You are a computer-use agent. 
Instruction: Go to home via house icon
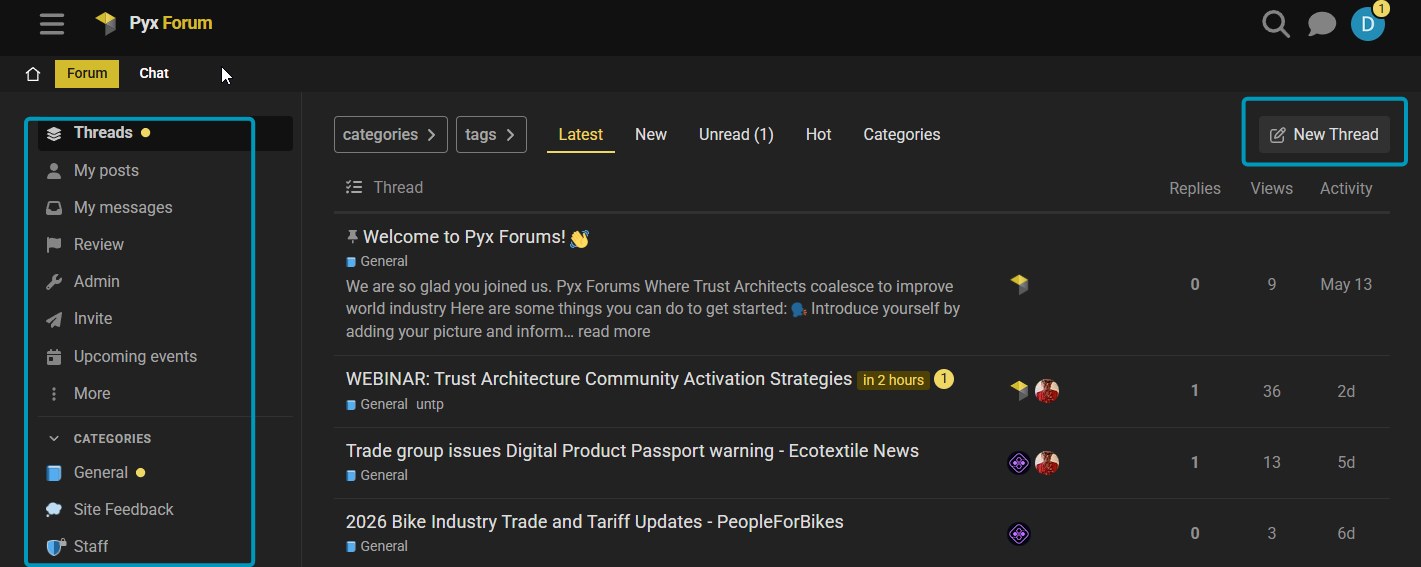[33, 73]
